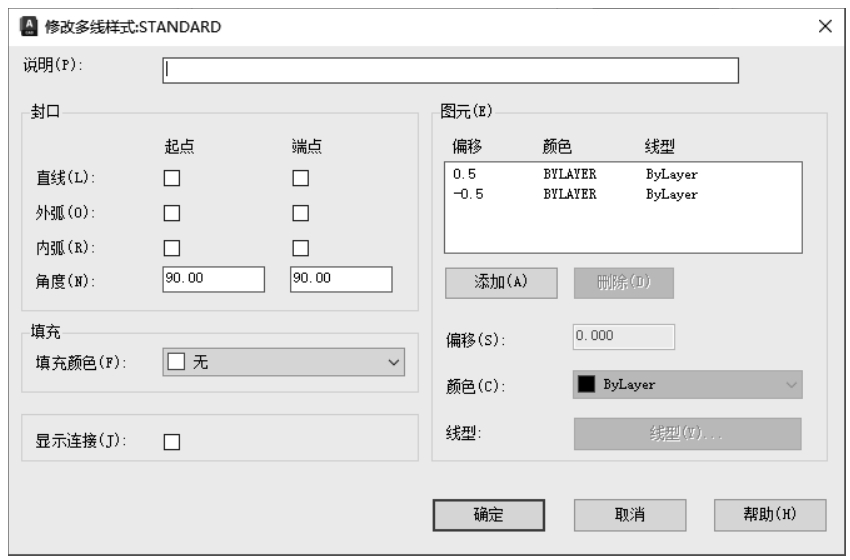Enable 直线 cap at 起点
This screenshot has height=560, width=850.
[172, 178]
